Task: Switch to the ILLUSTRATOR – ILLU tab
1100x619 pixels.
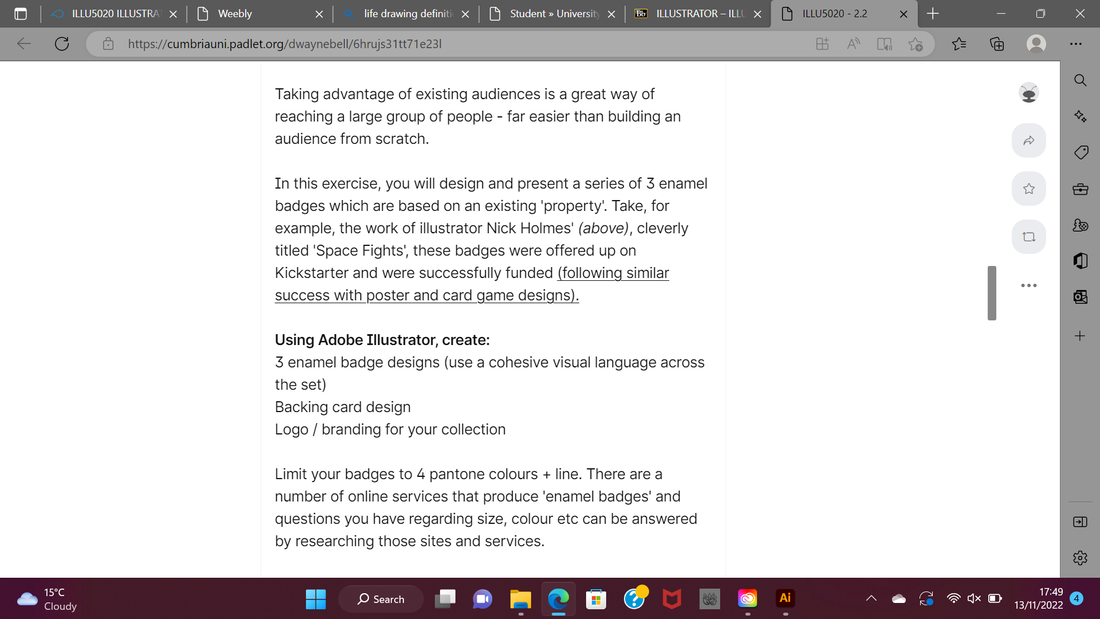Action: (697, 13)
